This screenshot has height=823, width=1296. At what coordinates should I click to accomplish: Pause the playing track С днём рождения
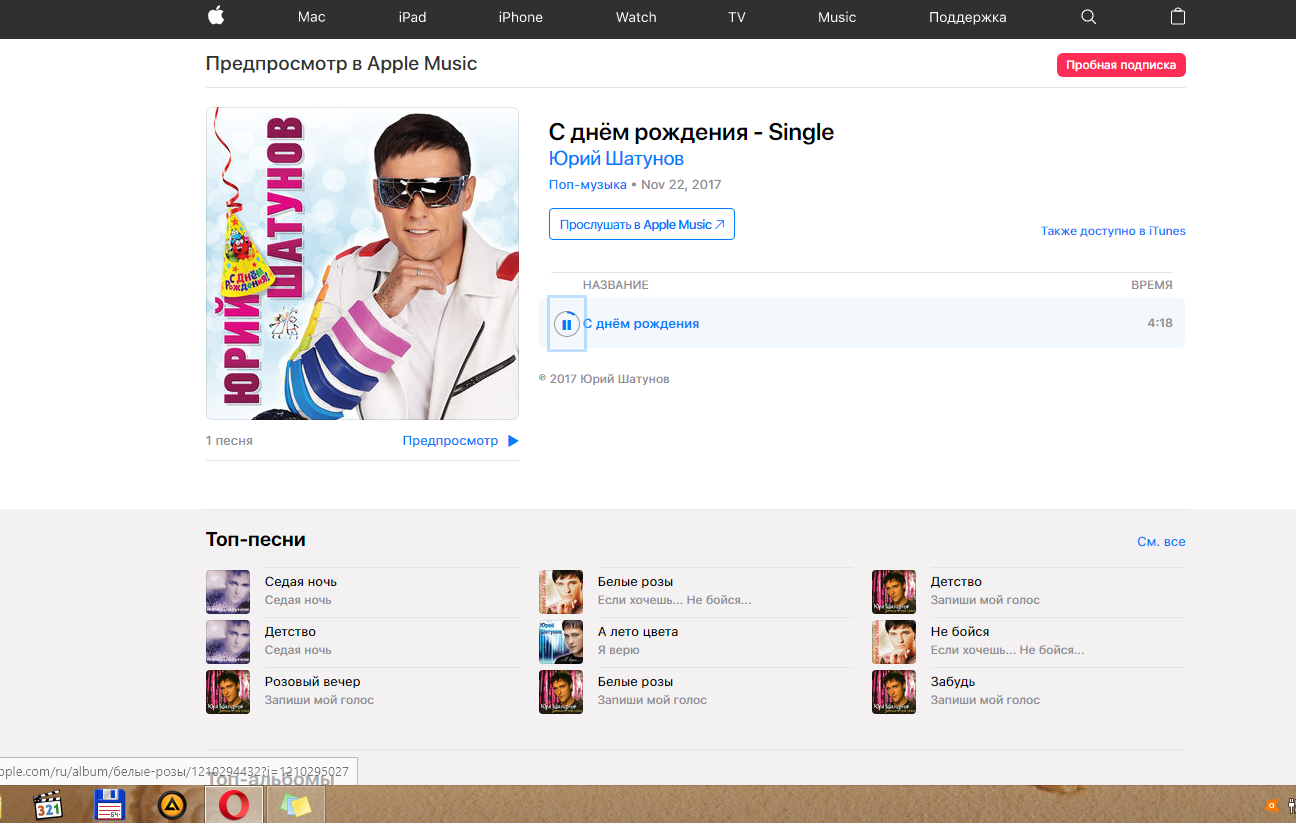[566, 324]
